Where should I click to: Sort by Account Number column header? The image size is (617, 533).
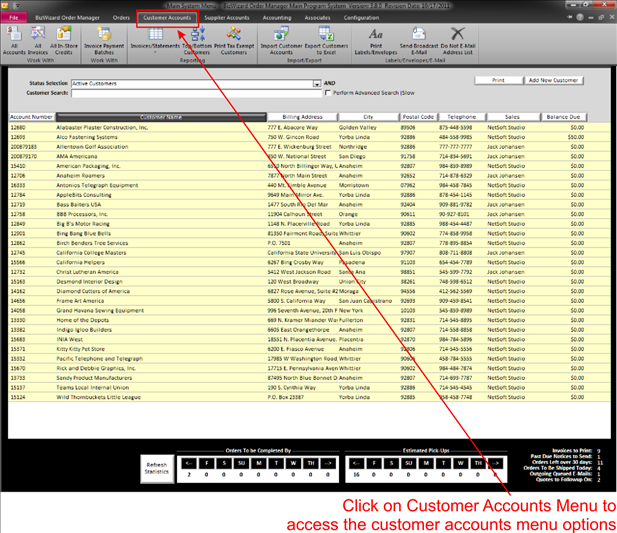click(31, 117)
